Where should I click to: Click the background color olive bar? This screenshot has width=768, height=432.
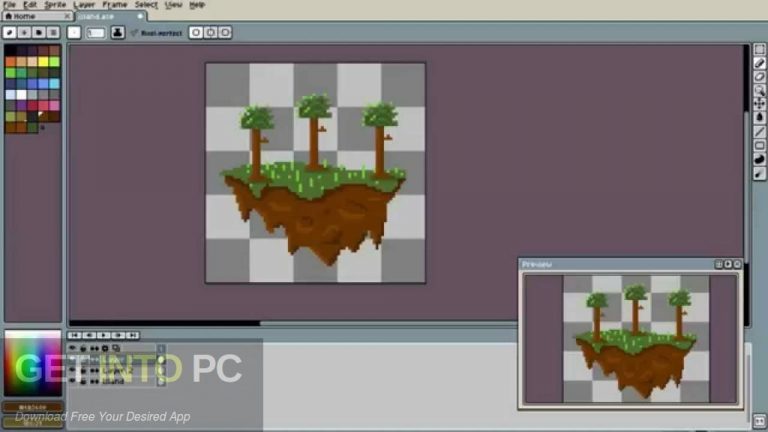click(33, 423)
